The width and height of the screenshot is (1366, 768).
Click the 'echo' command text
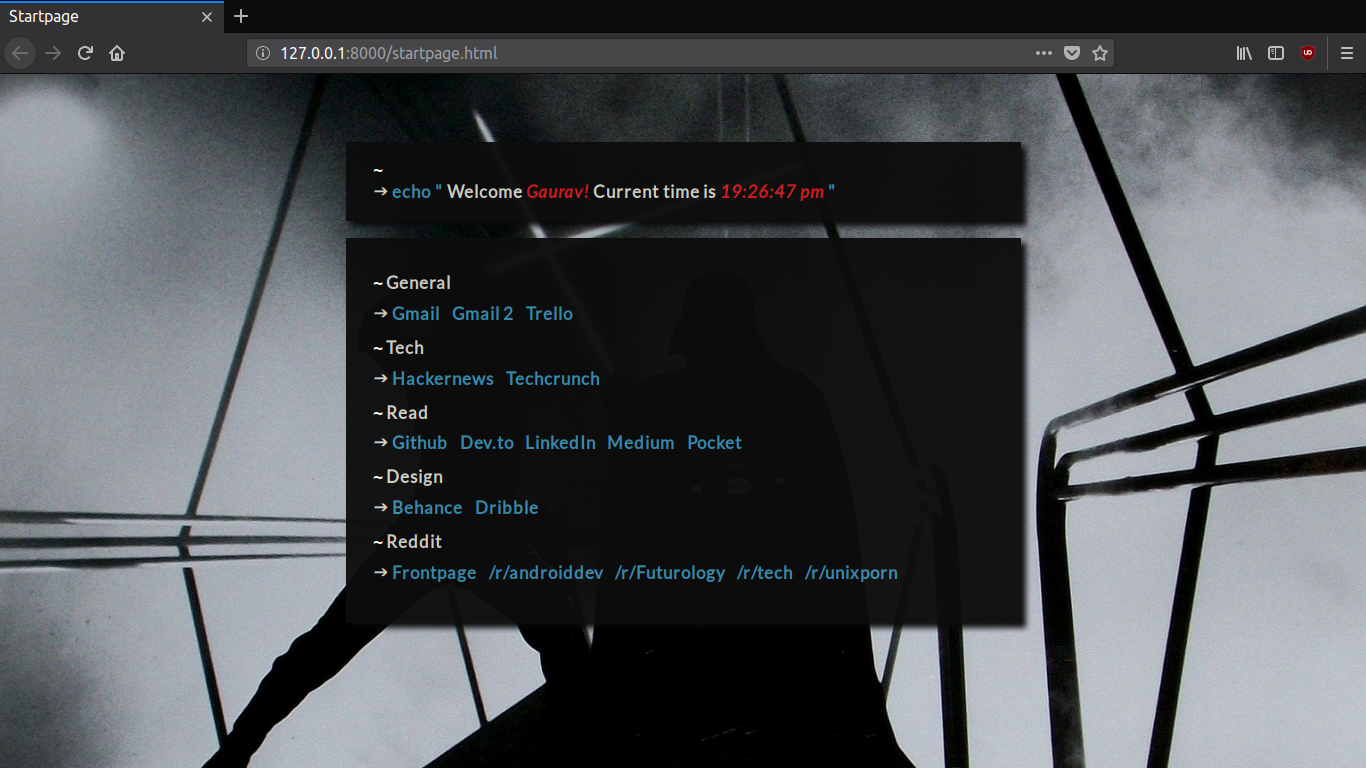coord(411,191)
